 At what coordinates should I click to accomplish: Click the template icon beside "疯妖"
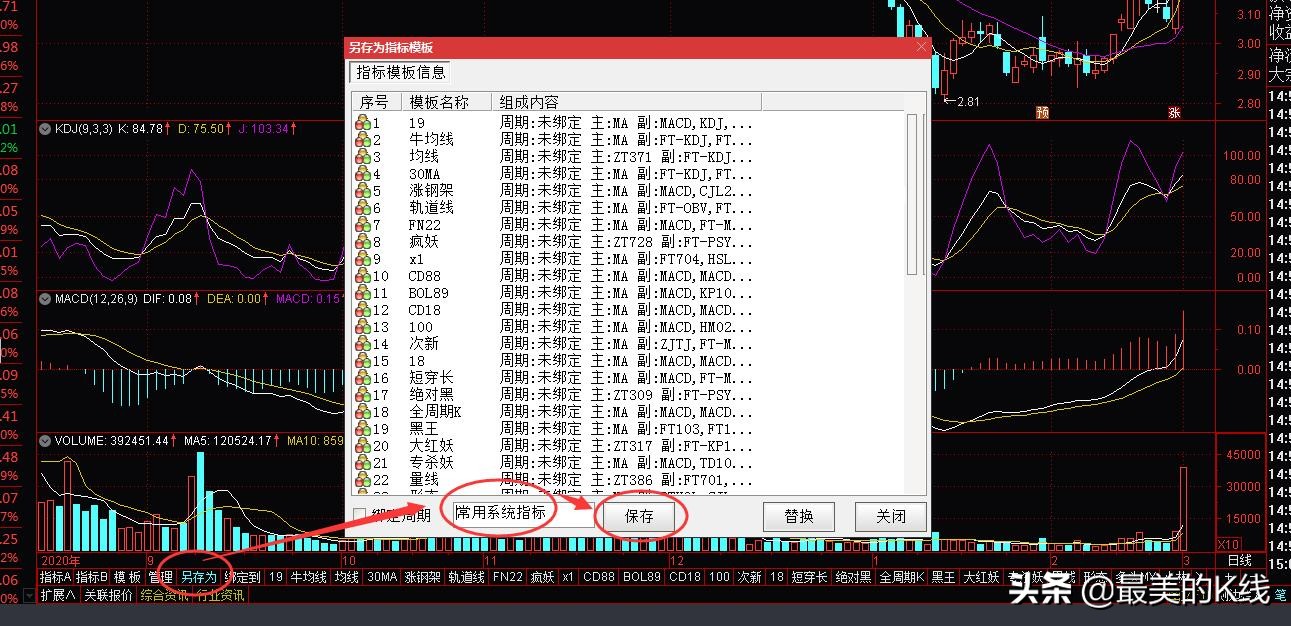[361, 241]
